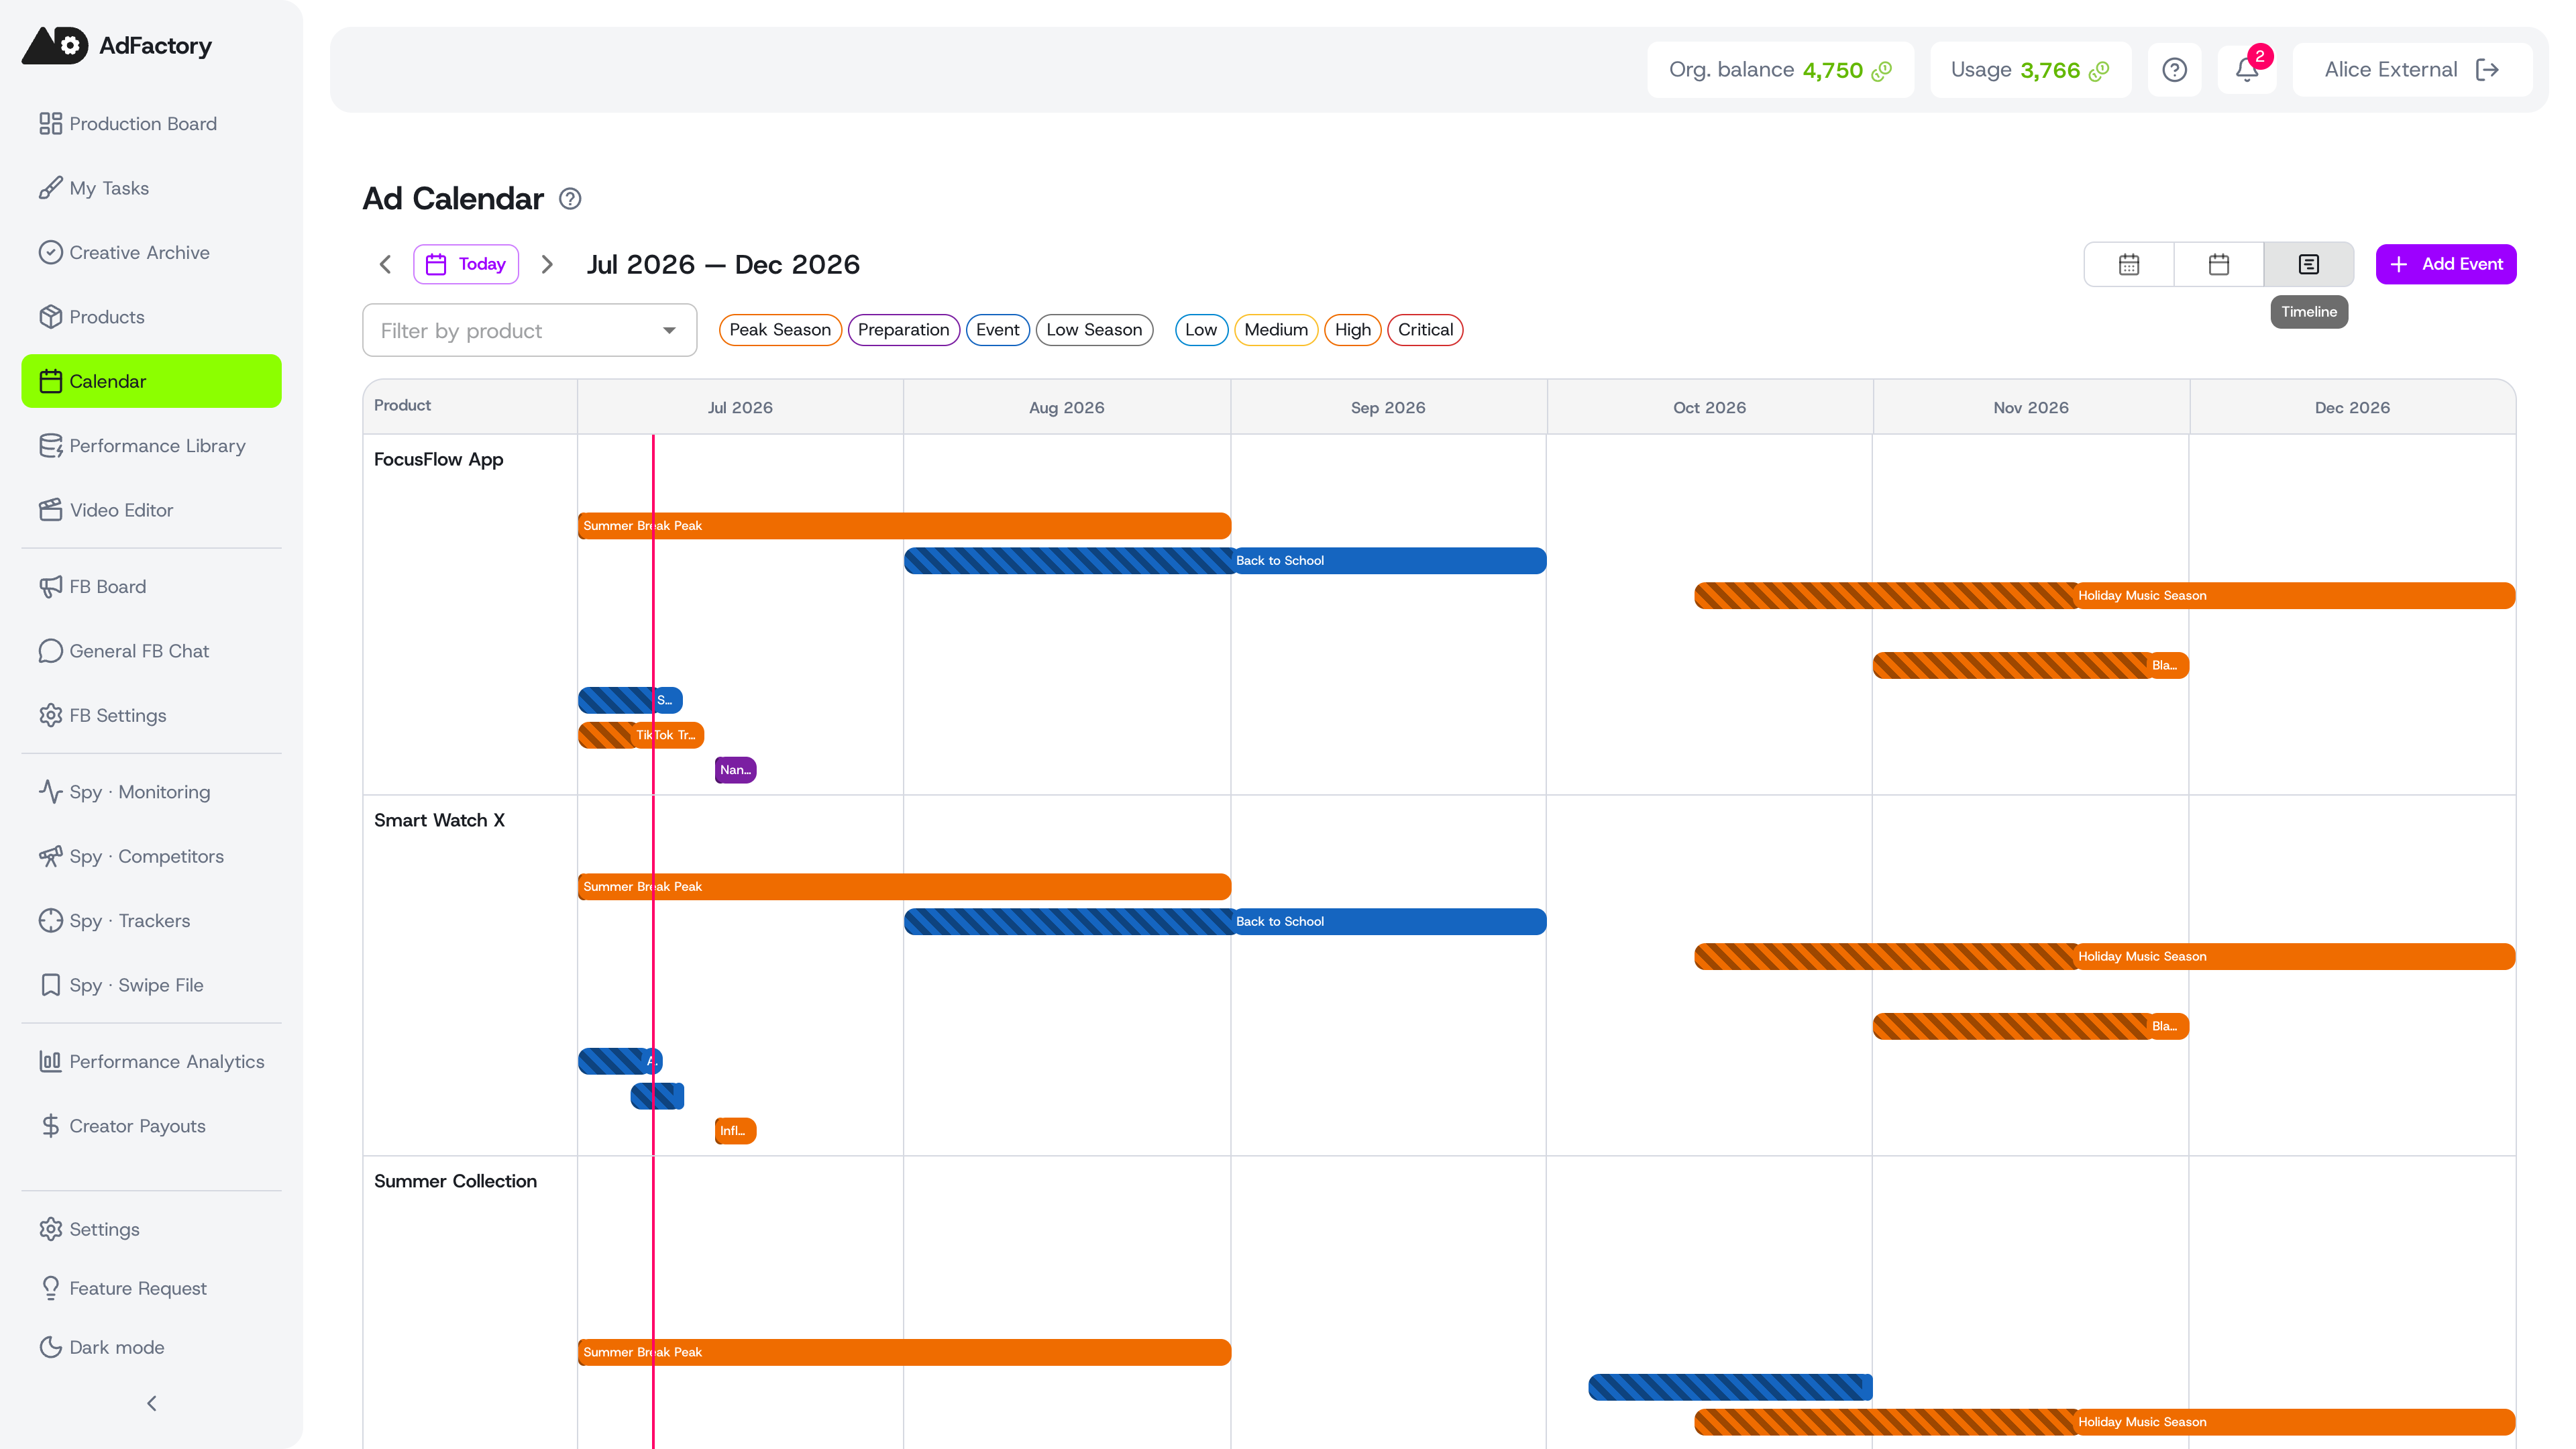Select the Timeline view icon
The width and height of the screenshot is (2576, 1449).
[2309, 264]
